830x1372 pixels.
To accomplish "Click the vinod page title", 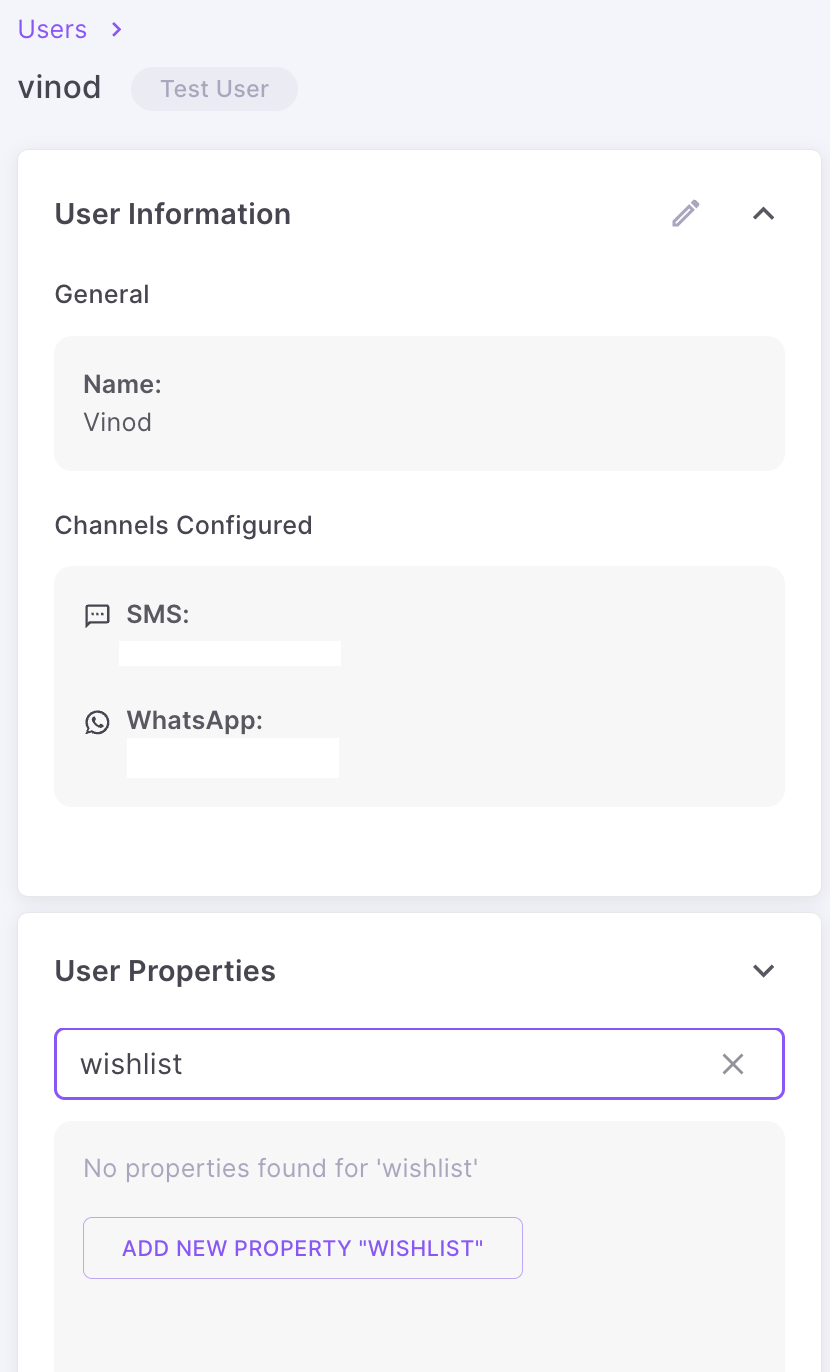I will (x=60, y=88).
